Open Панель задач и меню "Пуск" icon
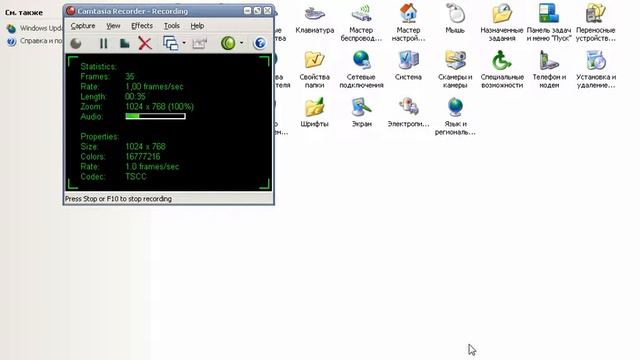The image size is (640, 360). coord(549,23)
